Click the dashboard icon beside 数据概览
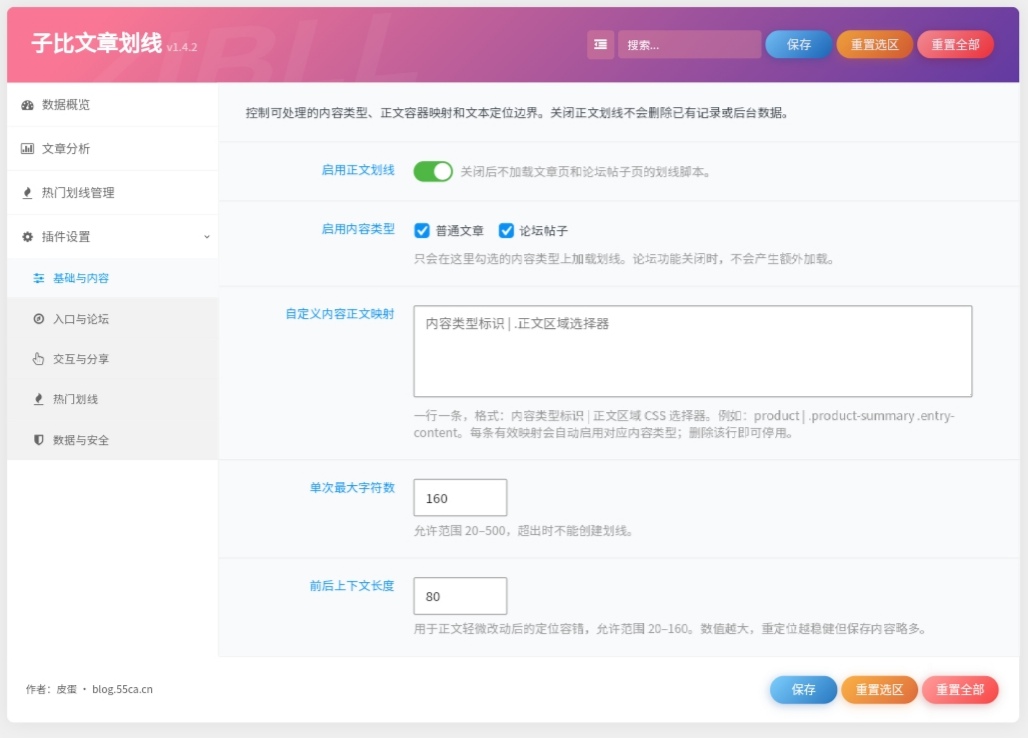The image size is (1028, 738). 28,105
